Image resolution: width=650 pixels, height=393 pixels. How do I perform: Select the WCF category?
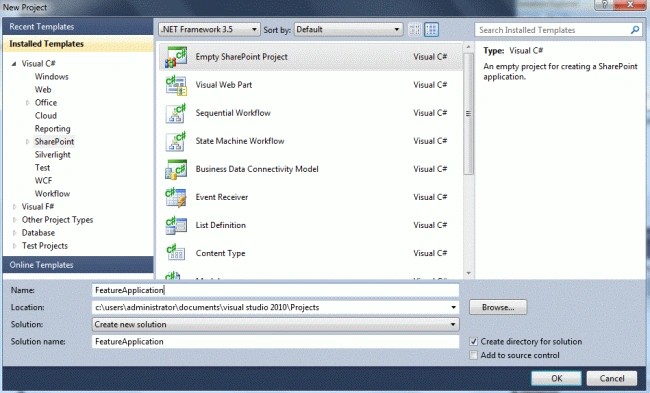[x=43, y=181]
